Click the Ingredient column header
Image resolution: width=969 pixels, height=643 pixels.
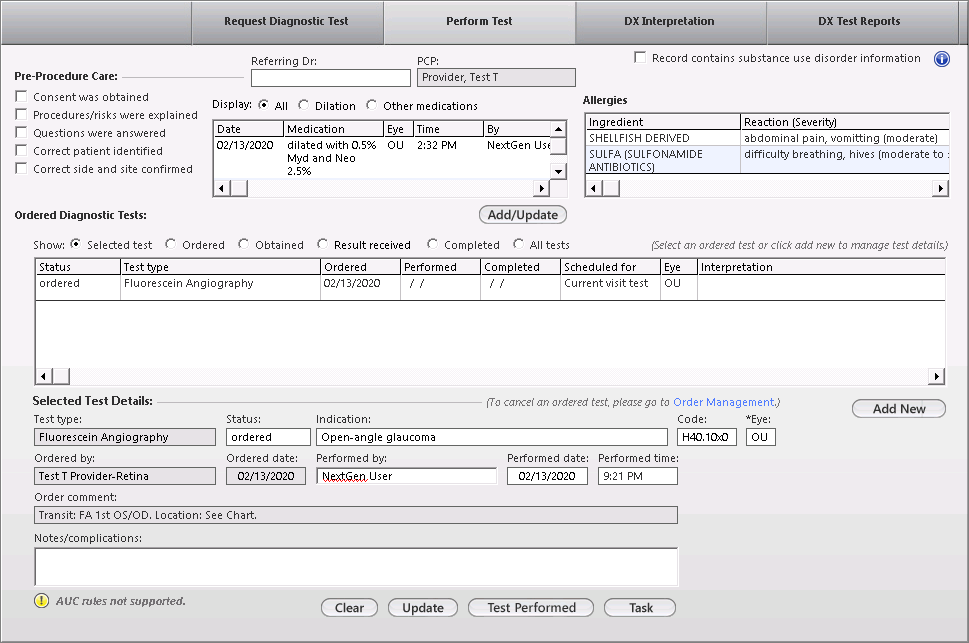[x=662, y=122]
